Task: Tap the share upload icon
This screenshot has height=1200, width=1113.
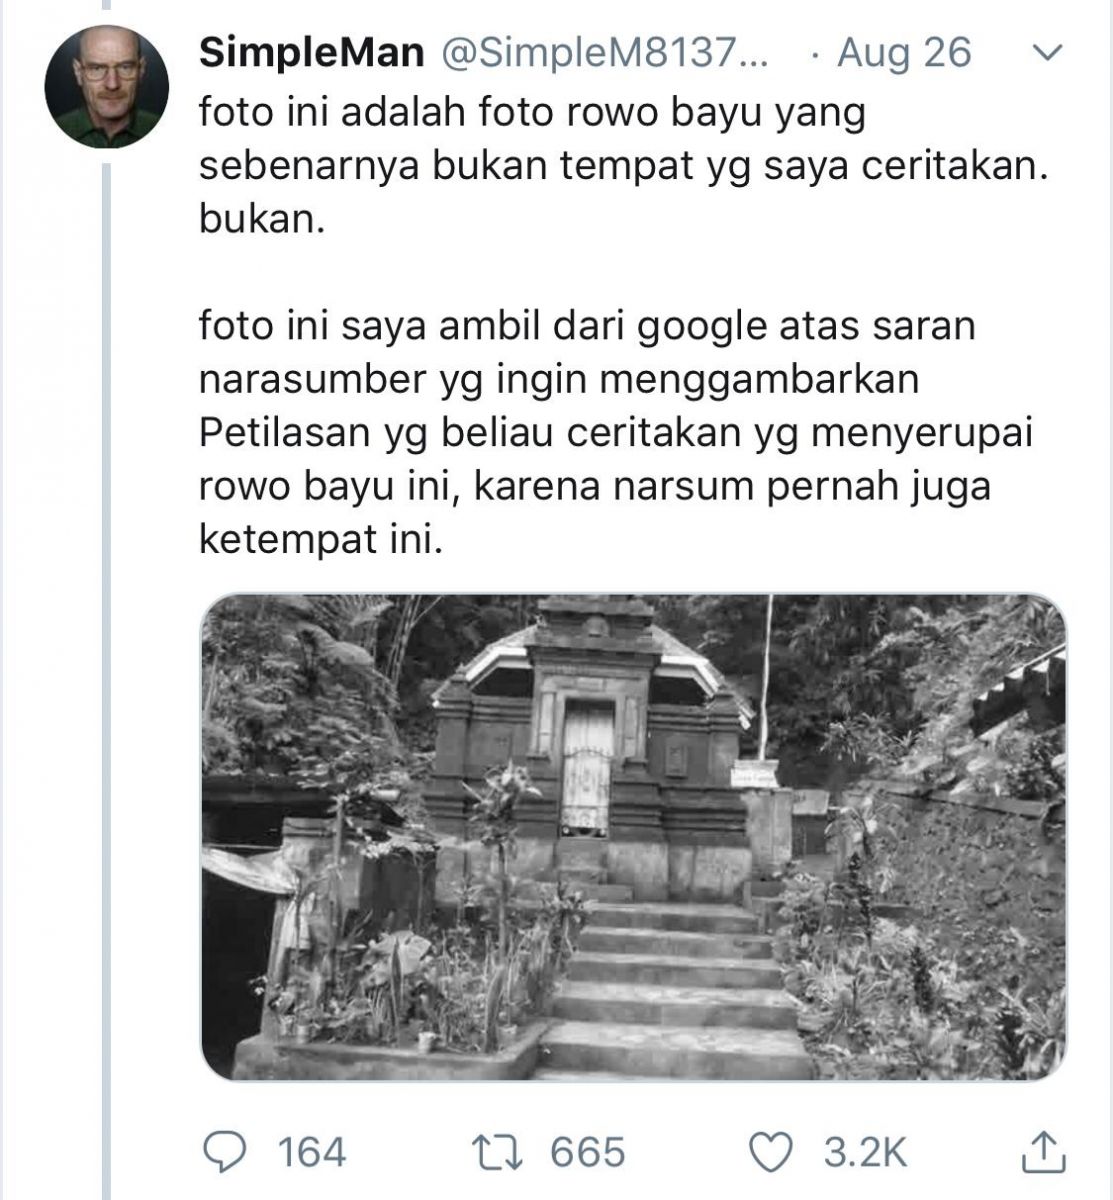Action: click(x=1041, y=1151)
